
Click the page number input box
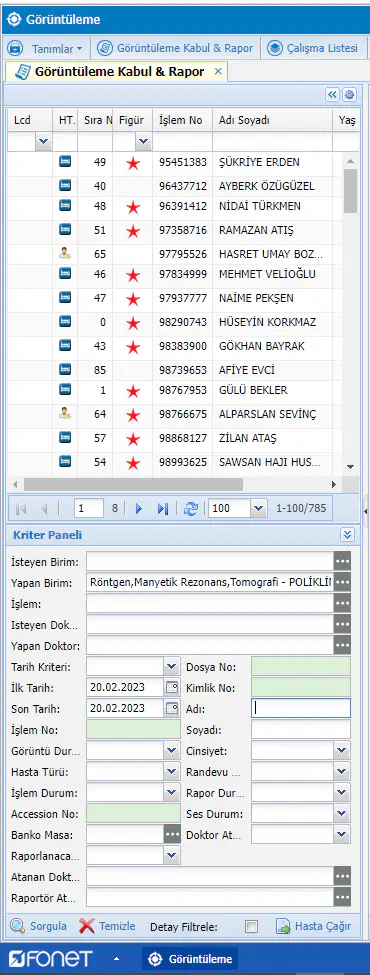point(88,509)
